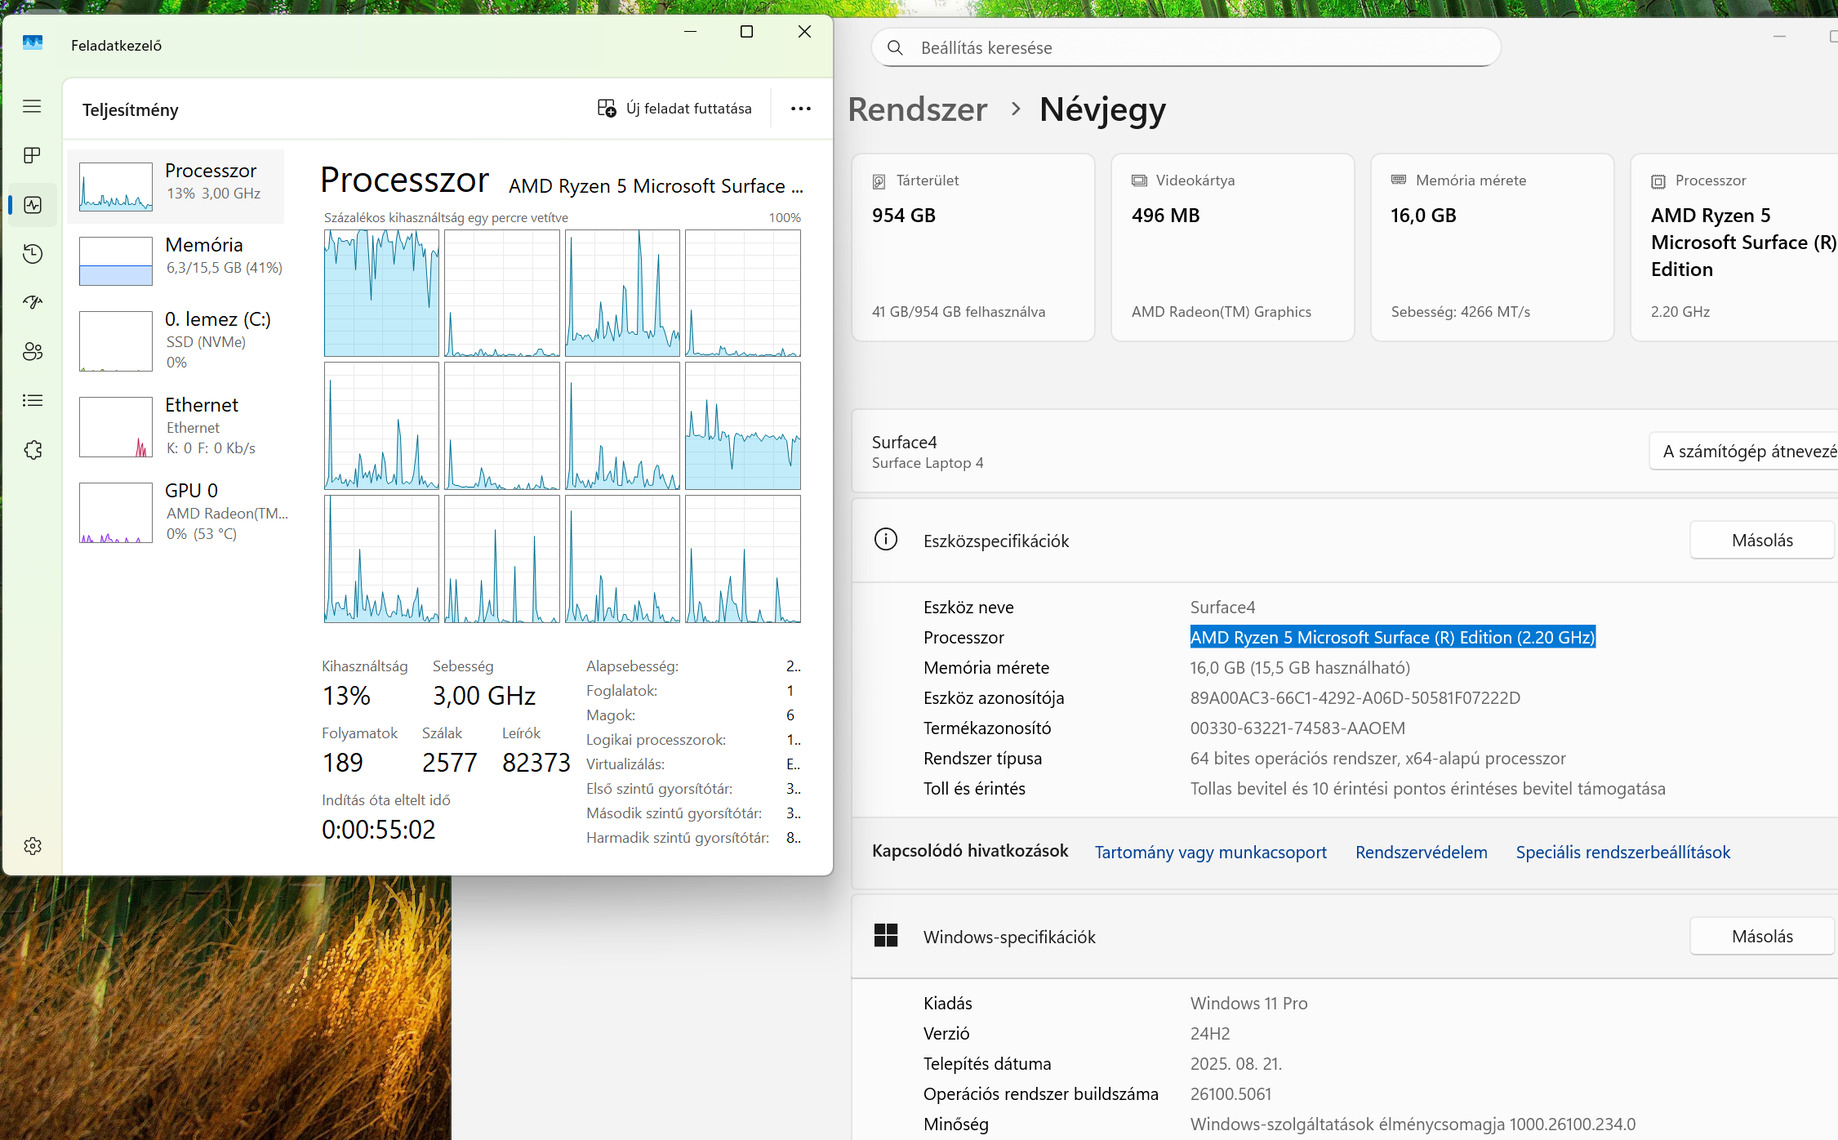Select GPU 0 in the performance list
Image resolution: width=1838 pixels, height=1140 pixels.
176,512
